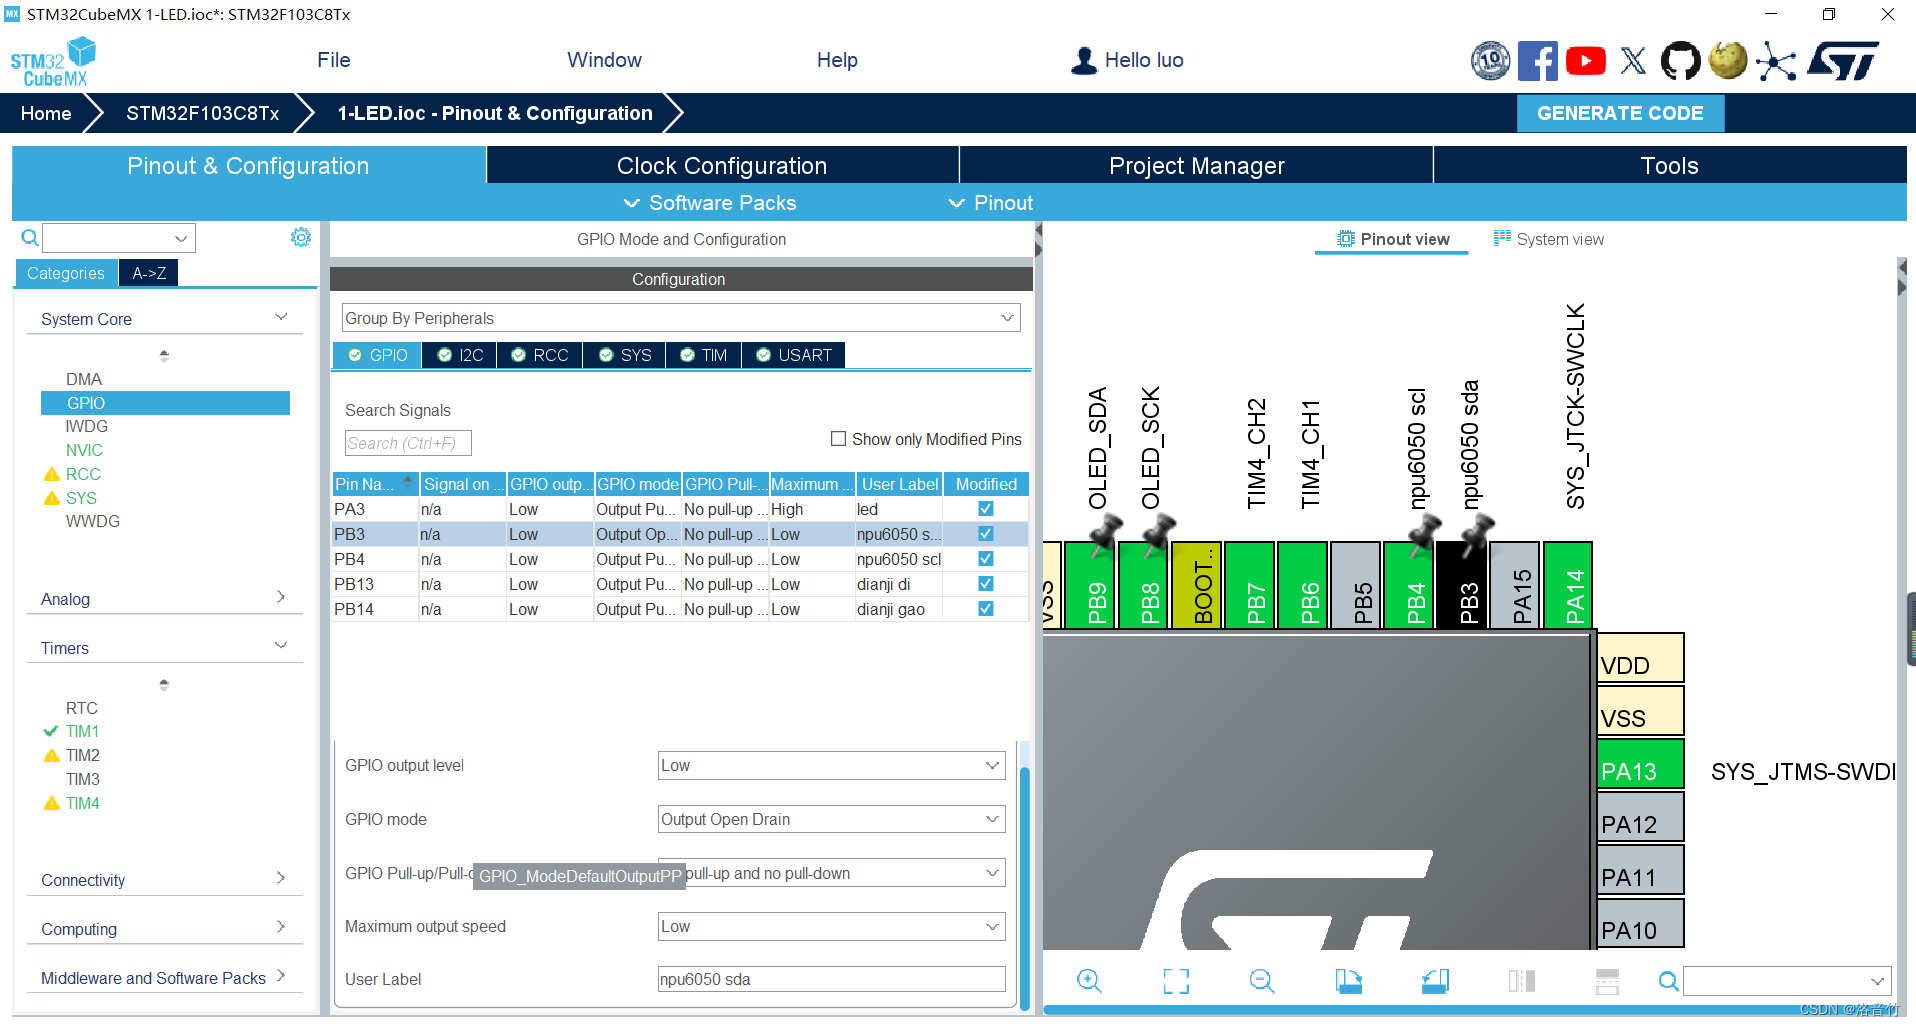Viewport: 1916px width, 1026px height.
Task: Click STM32F103C8Tx breadcrumb
Action: tap(203, 113)
